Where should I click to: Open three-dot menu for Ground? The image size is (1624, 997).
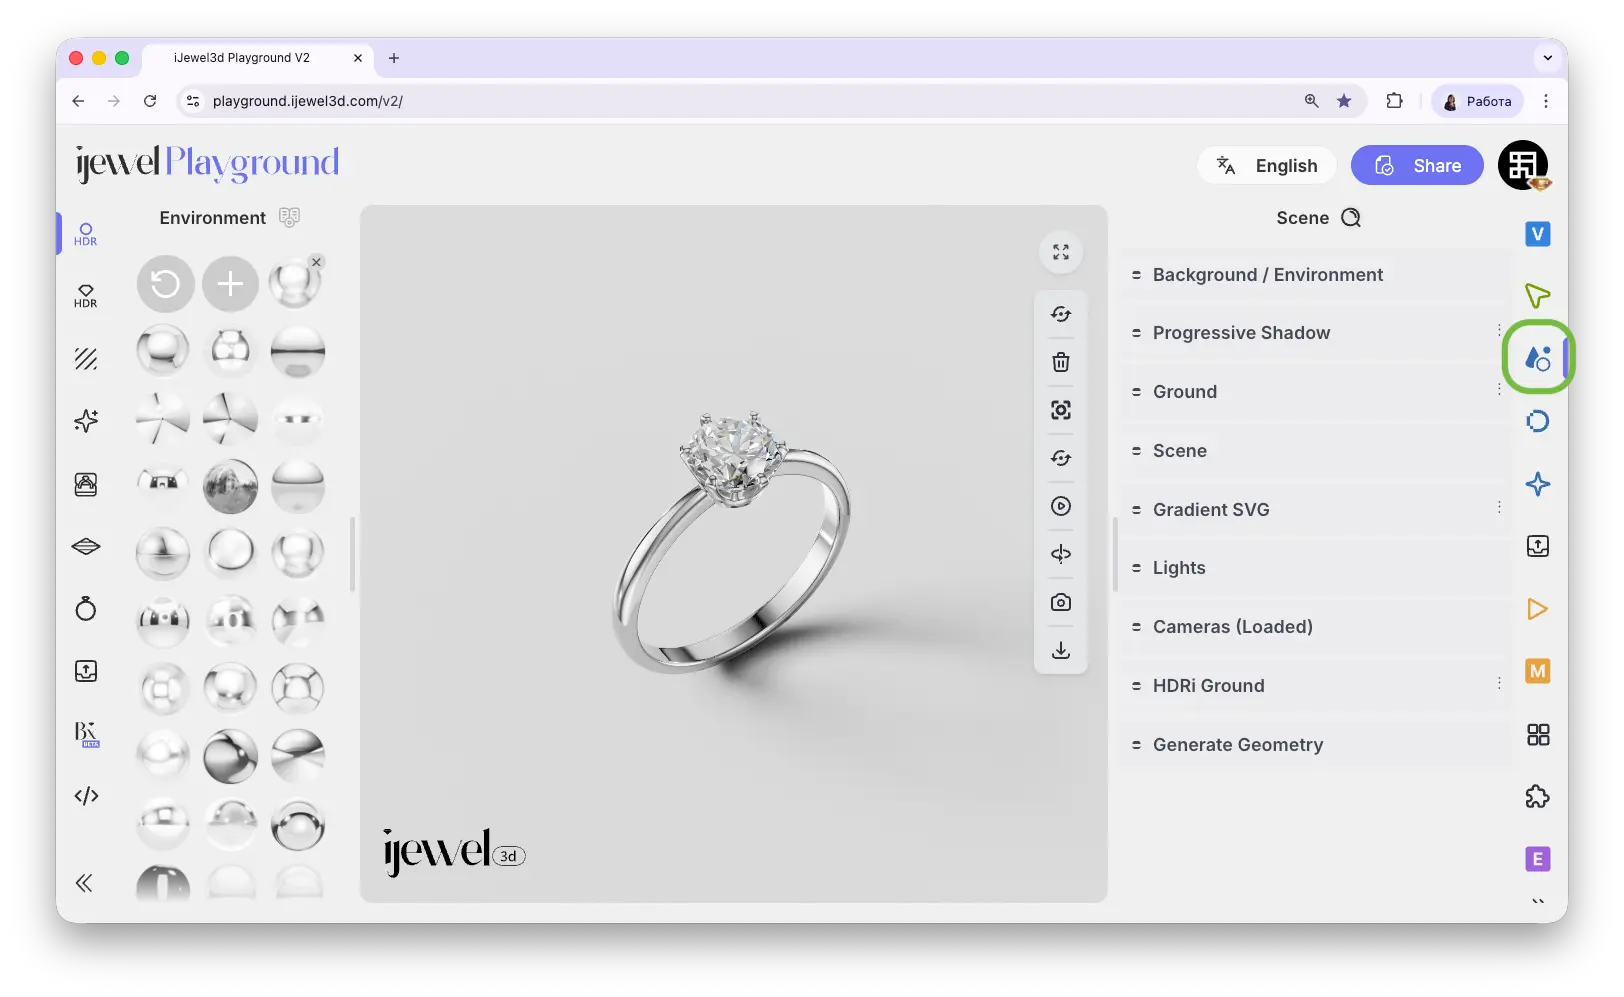click(x=1499, y=389)
